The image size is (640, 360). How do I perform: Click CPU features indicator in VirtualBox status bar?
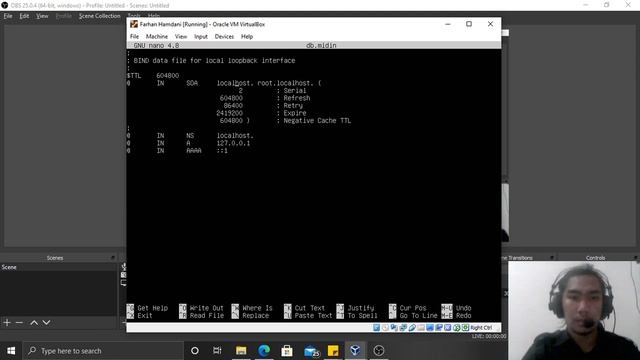448,327
